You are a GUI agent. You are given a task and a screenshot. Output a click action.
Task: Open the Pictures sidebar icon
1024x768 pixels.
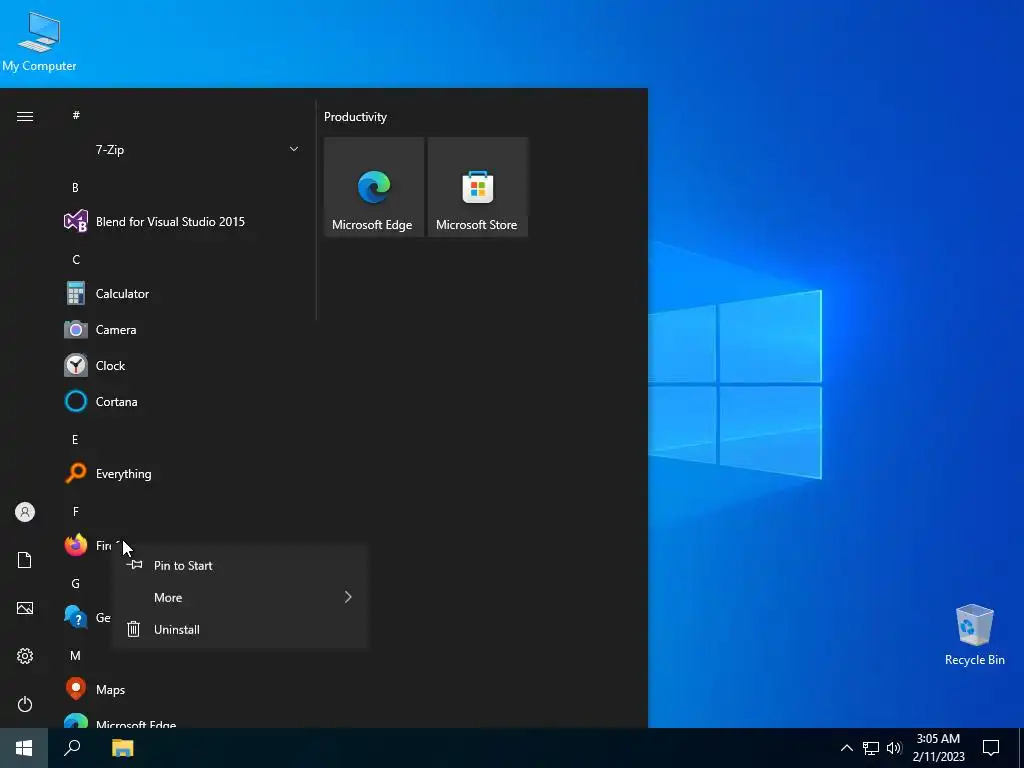click(x=25, y=608)
